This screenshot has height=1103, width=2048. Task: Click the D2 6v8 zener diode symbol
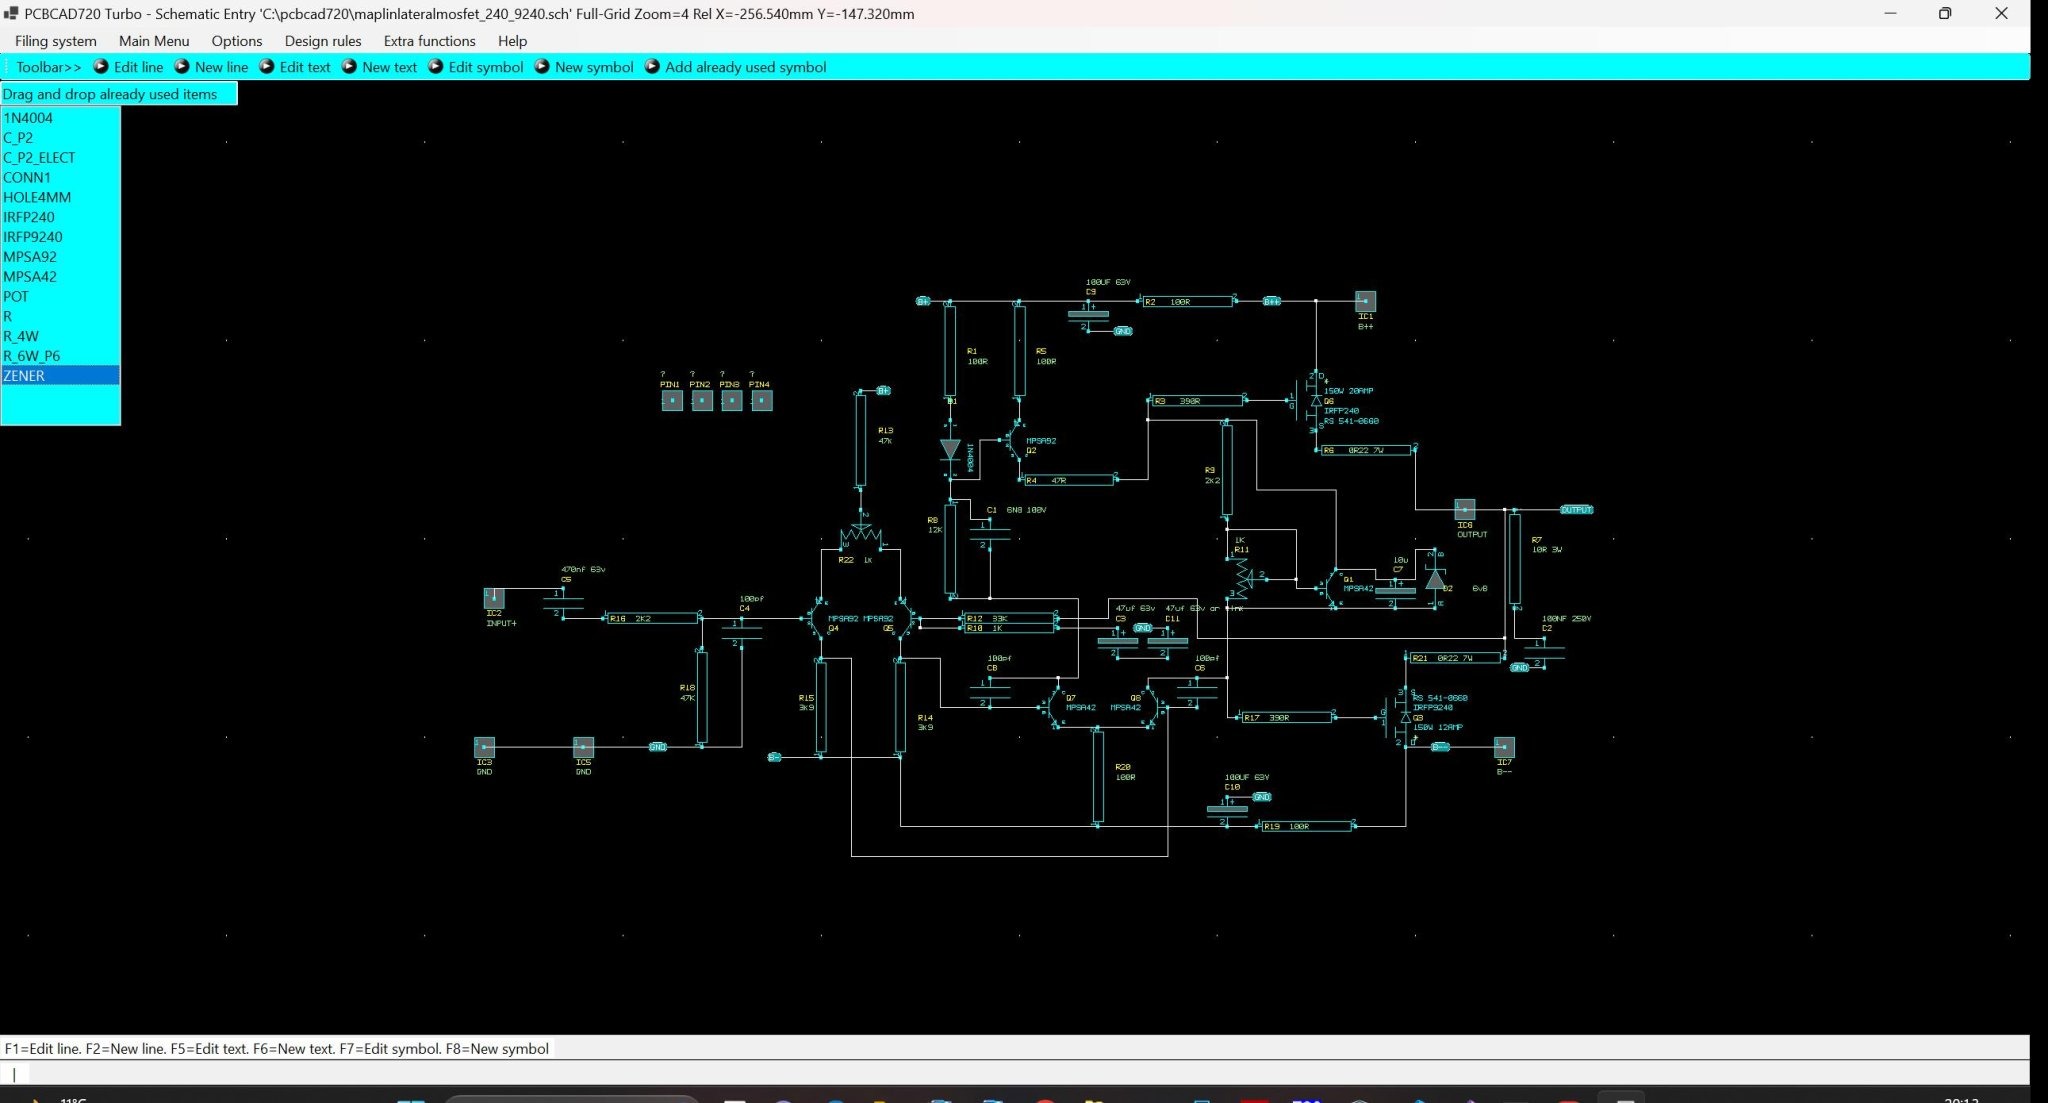click(x=1435, y=579)
